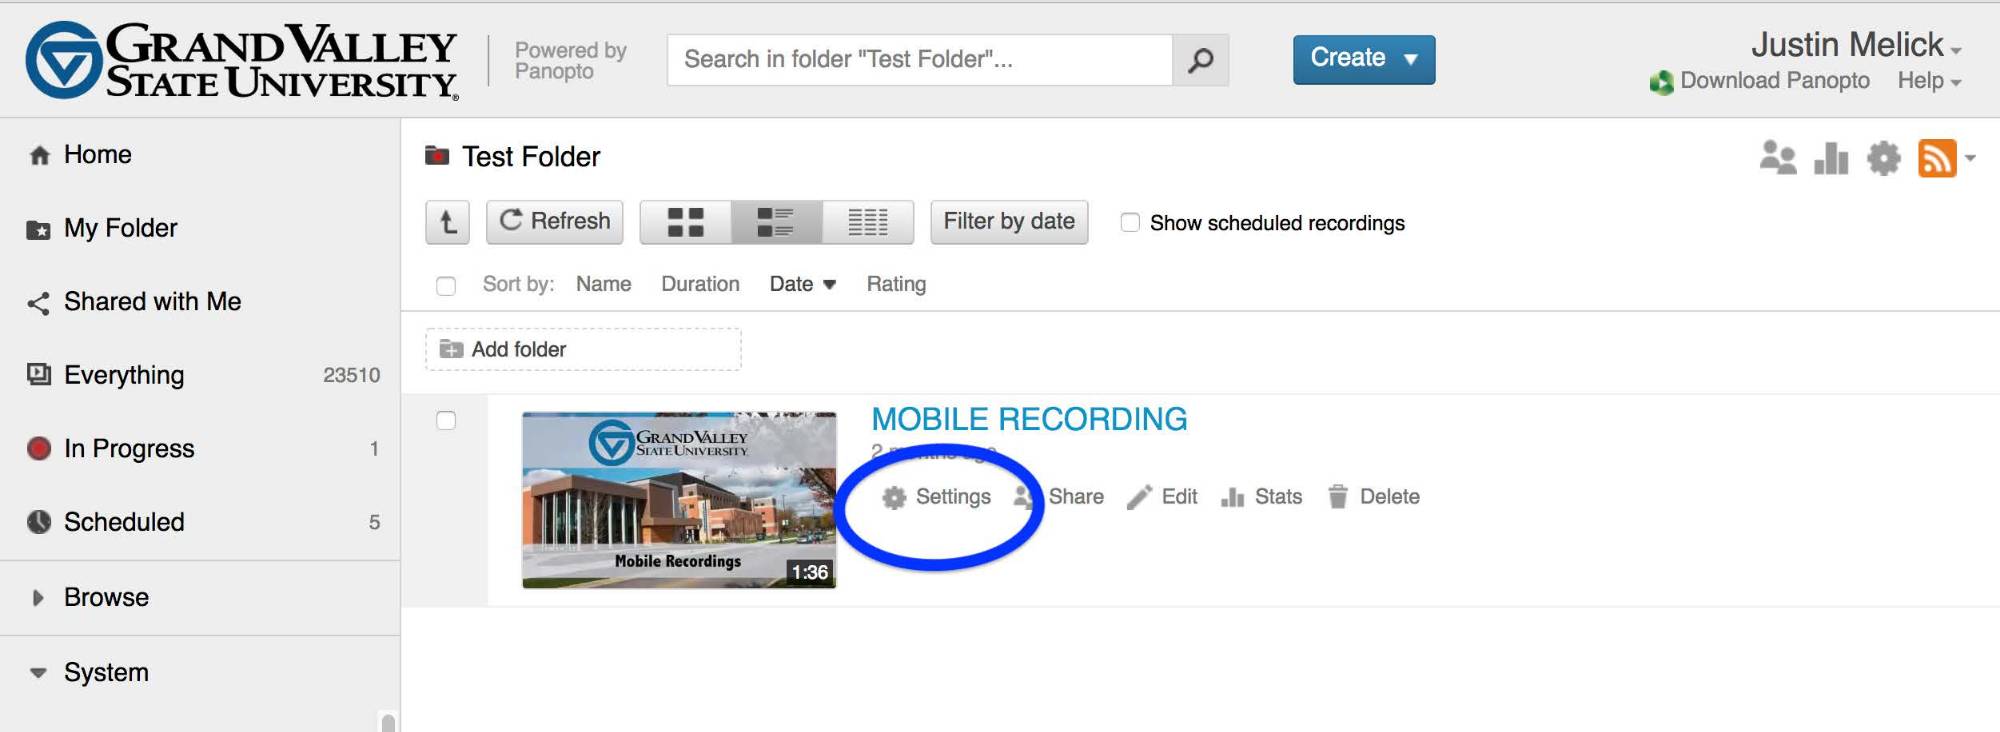
Task: Click the Refresh button
Action: click(555, 221)
